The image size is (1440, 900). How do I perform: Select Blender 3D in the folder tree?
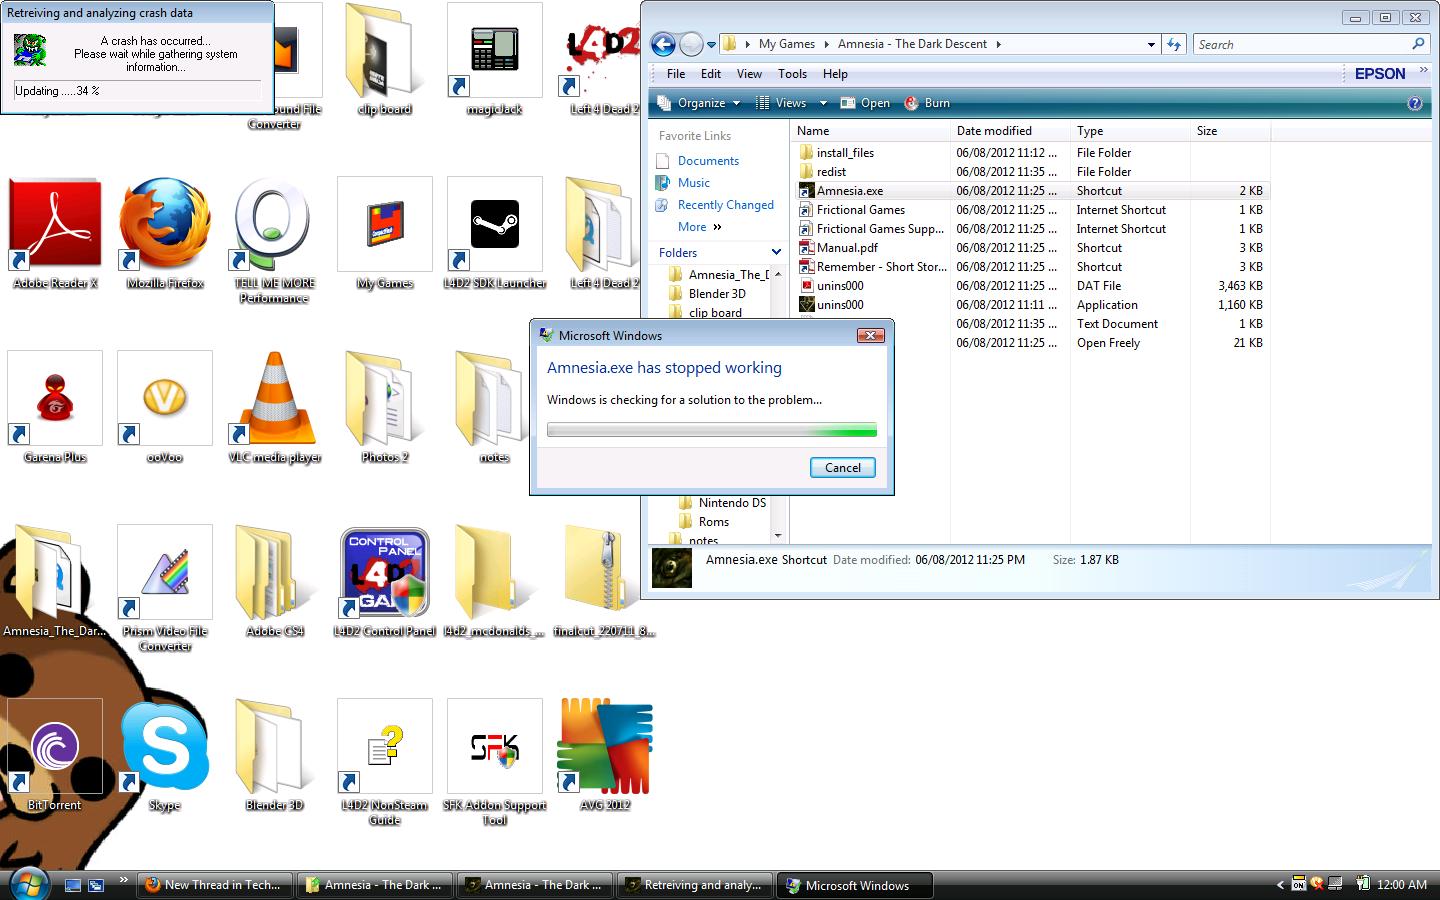tap(717, 294)
